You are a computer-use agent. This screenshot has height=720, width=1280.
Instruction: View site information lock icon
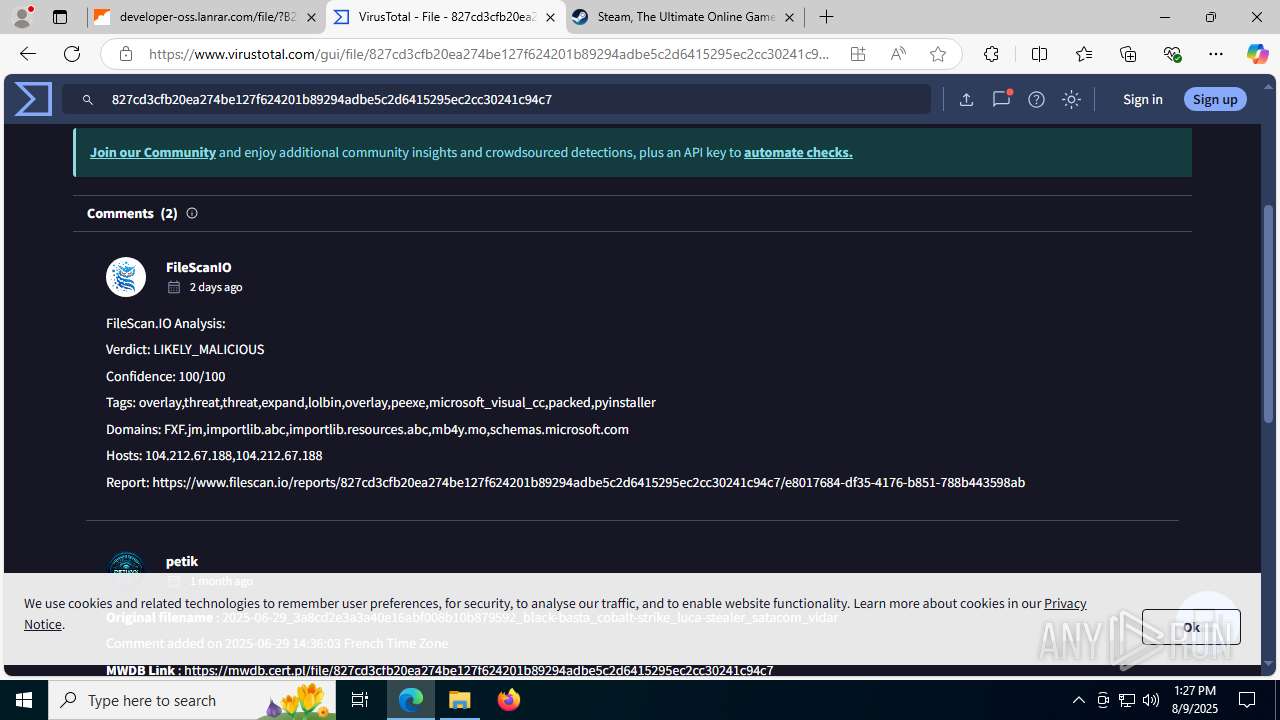coord(126,54)
